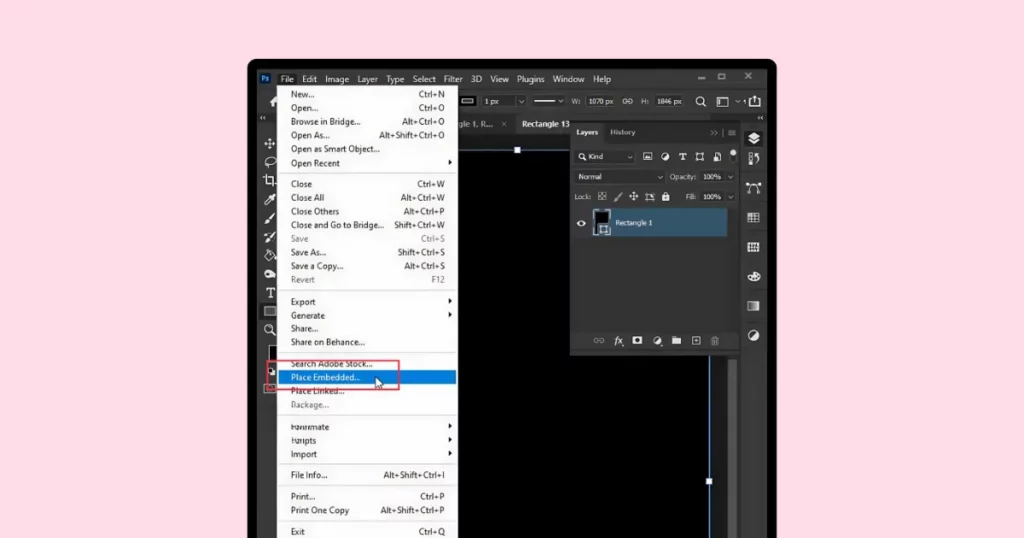The image size is (1024, 538).
Task: Choose Print One Copy entry
Action: [367, 510]
